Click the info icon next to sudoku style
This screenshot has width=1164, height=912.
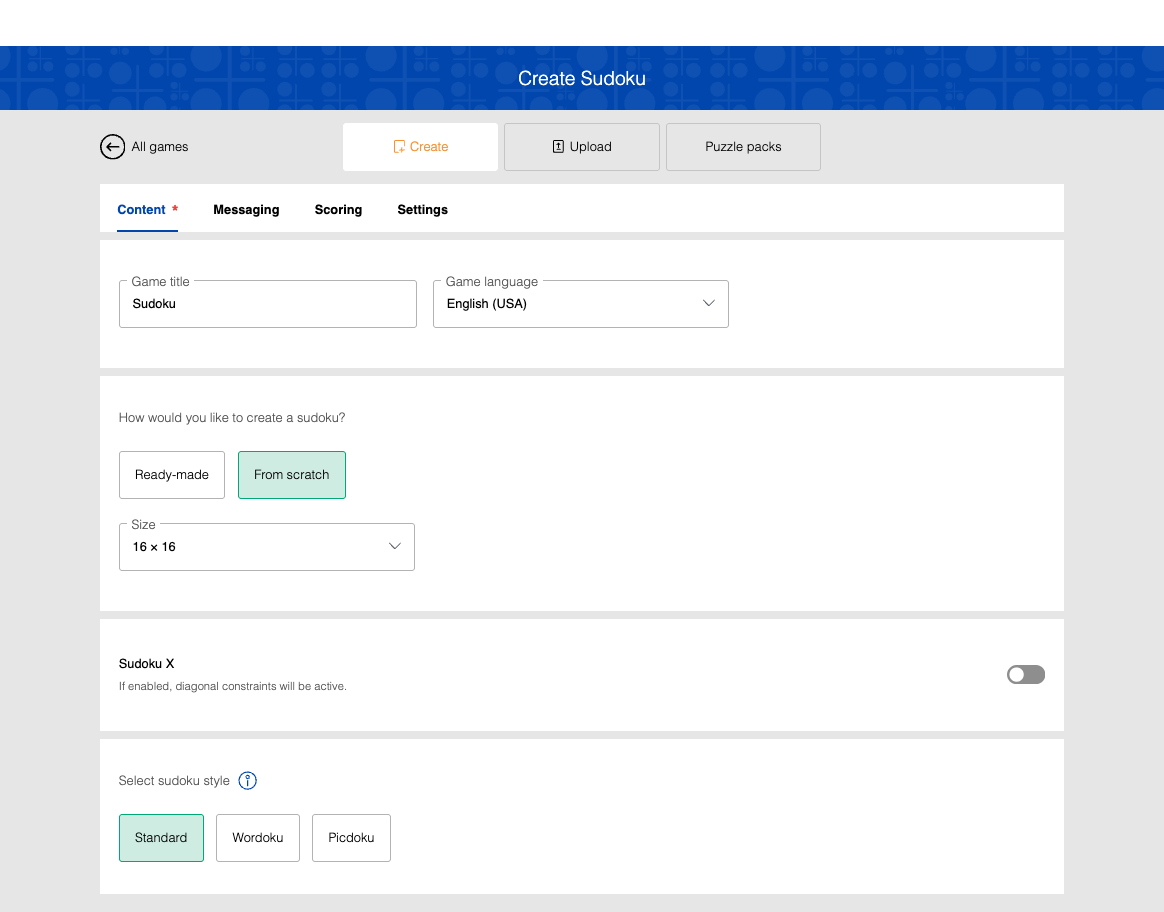click(248, 781)
